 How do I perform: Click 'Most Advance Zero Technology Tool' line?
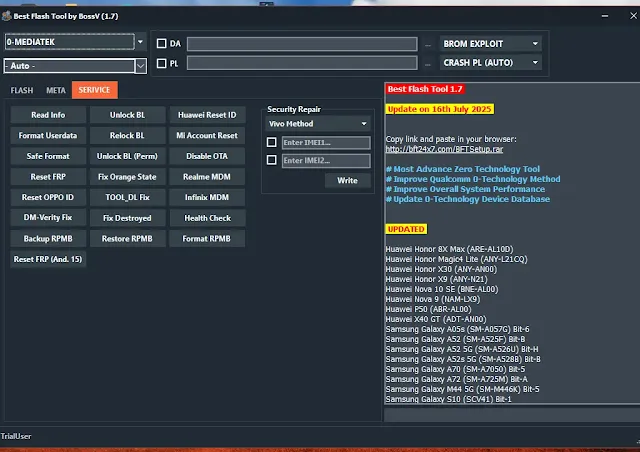point(463,169)
